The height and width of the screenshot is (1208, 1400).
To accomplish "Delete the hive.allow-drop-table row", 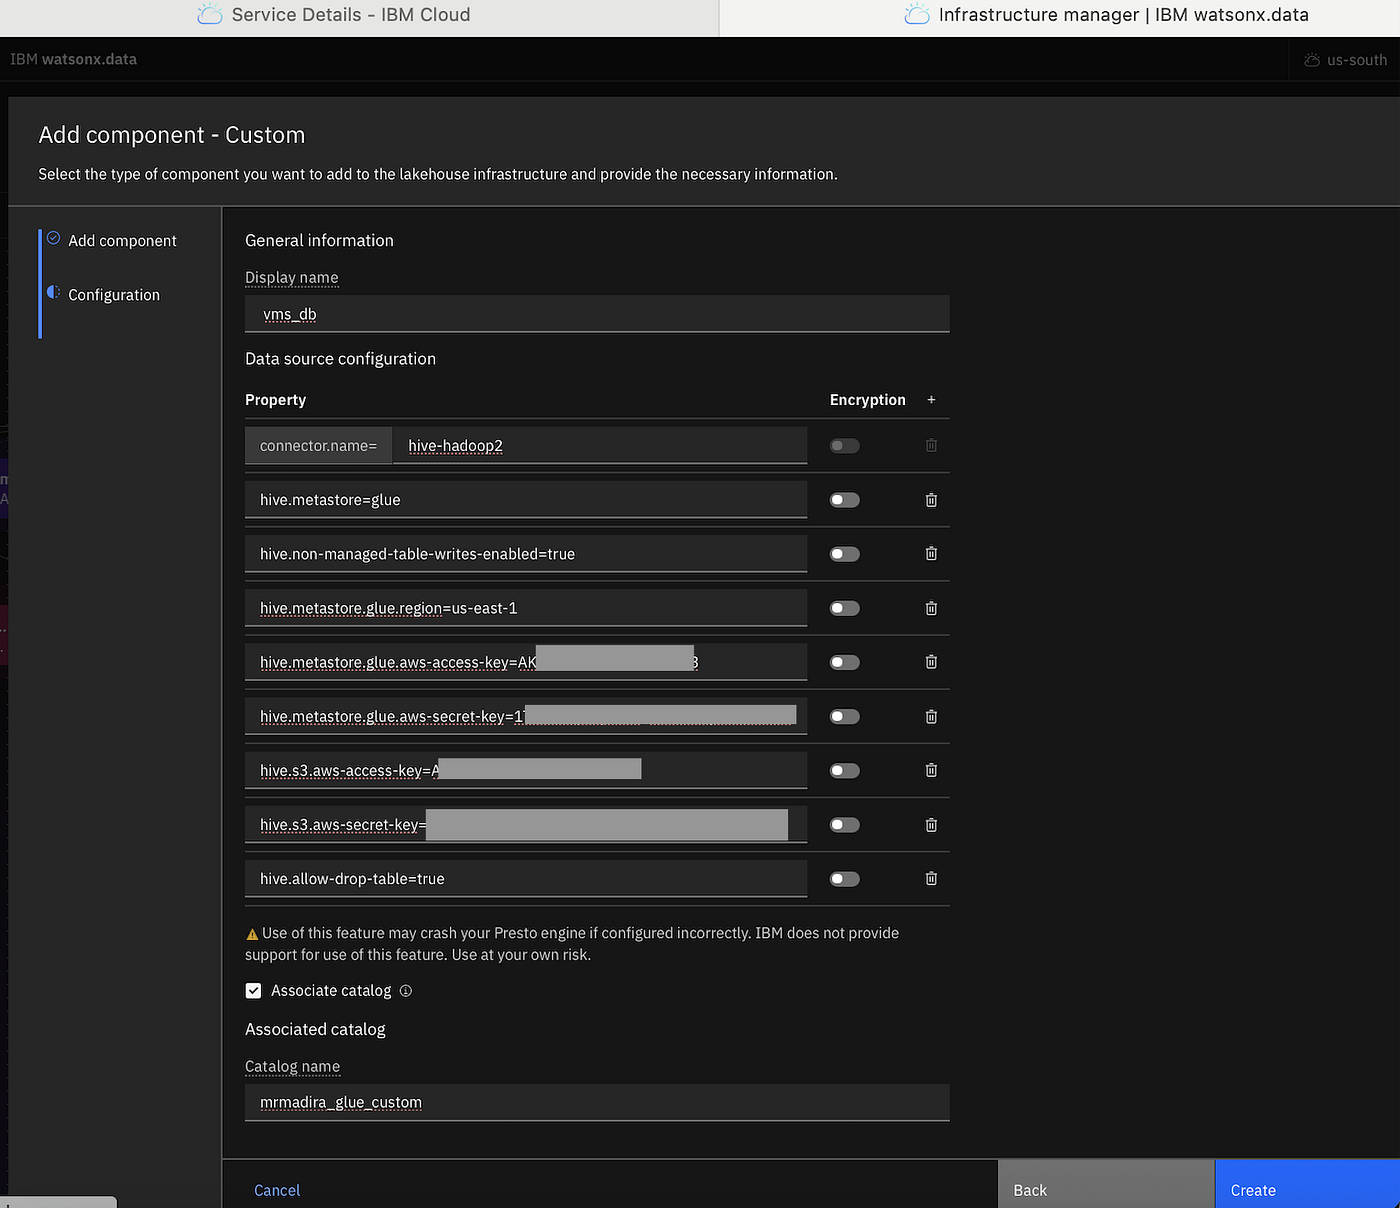I will tap(931, 879).
